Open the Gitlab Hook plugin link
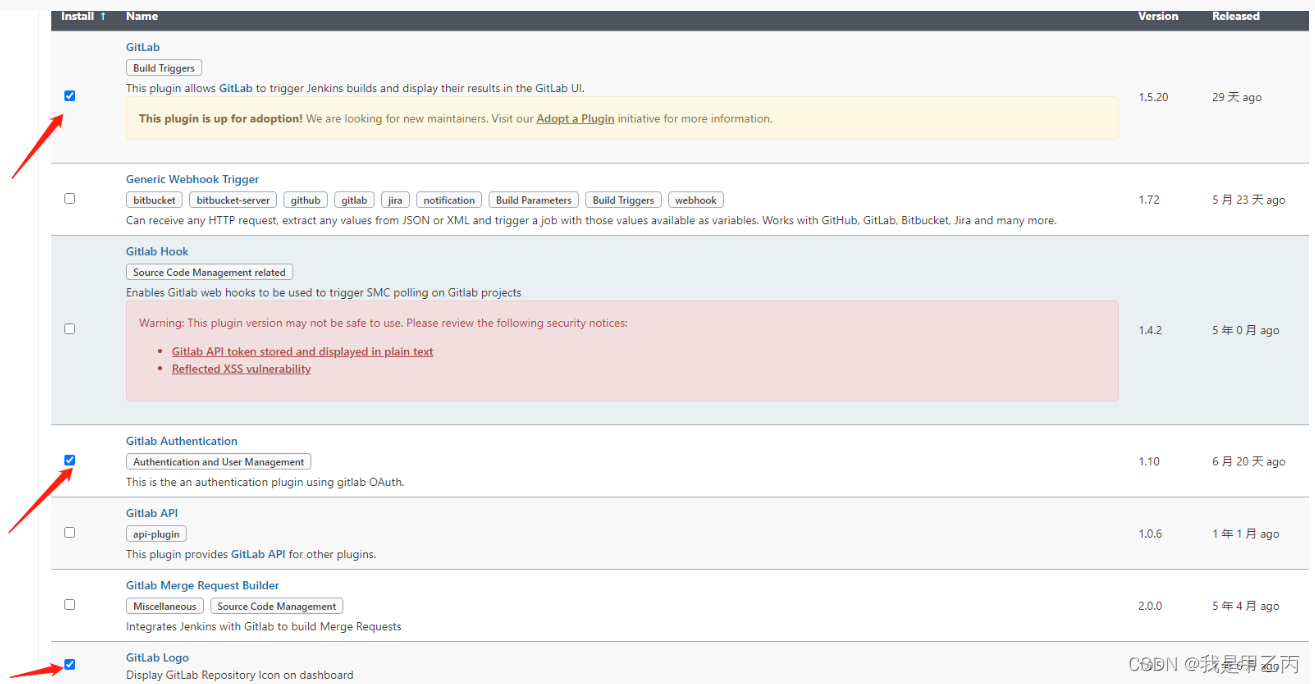 [157, 251]
